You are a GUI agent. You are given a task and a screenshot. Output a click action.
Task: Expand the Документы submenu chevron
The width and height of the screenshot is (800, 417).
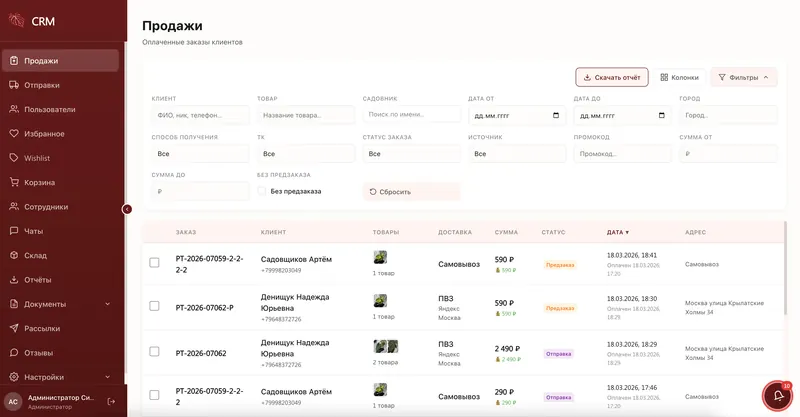coord(108,304)
